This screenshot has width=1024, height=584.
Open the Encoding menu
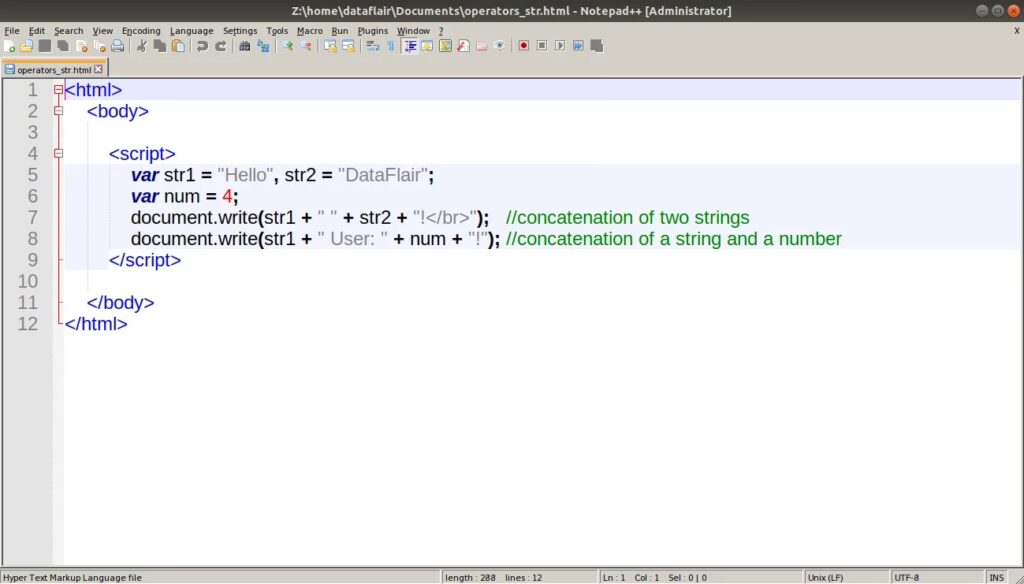click(141, 31)
